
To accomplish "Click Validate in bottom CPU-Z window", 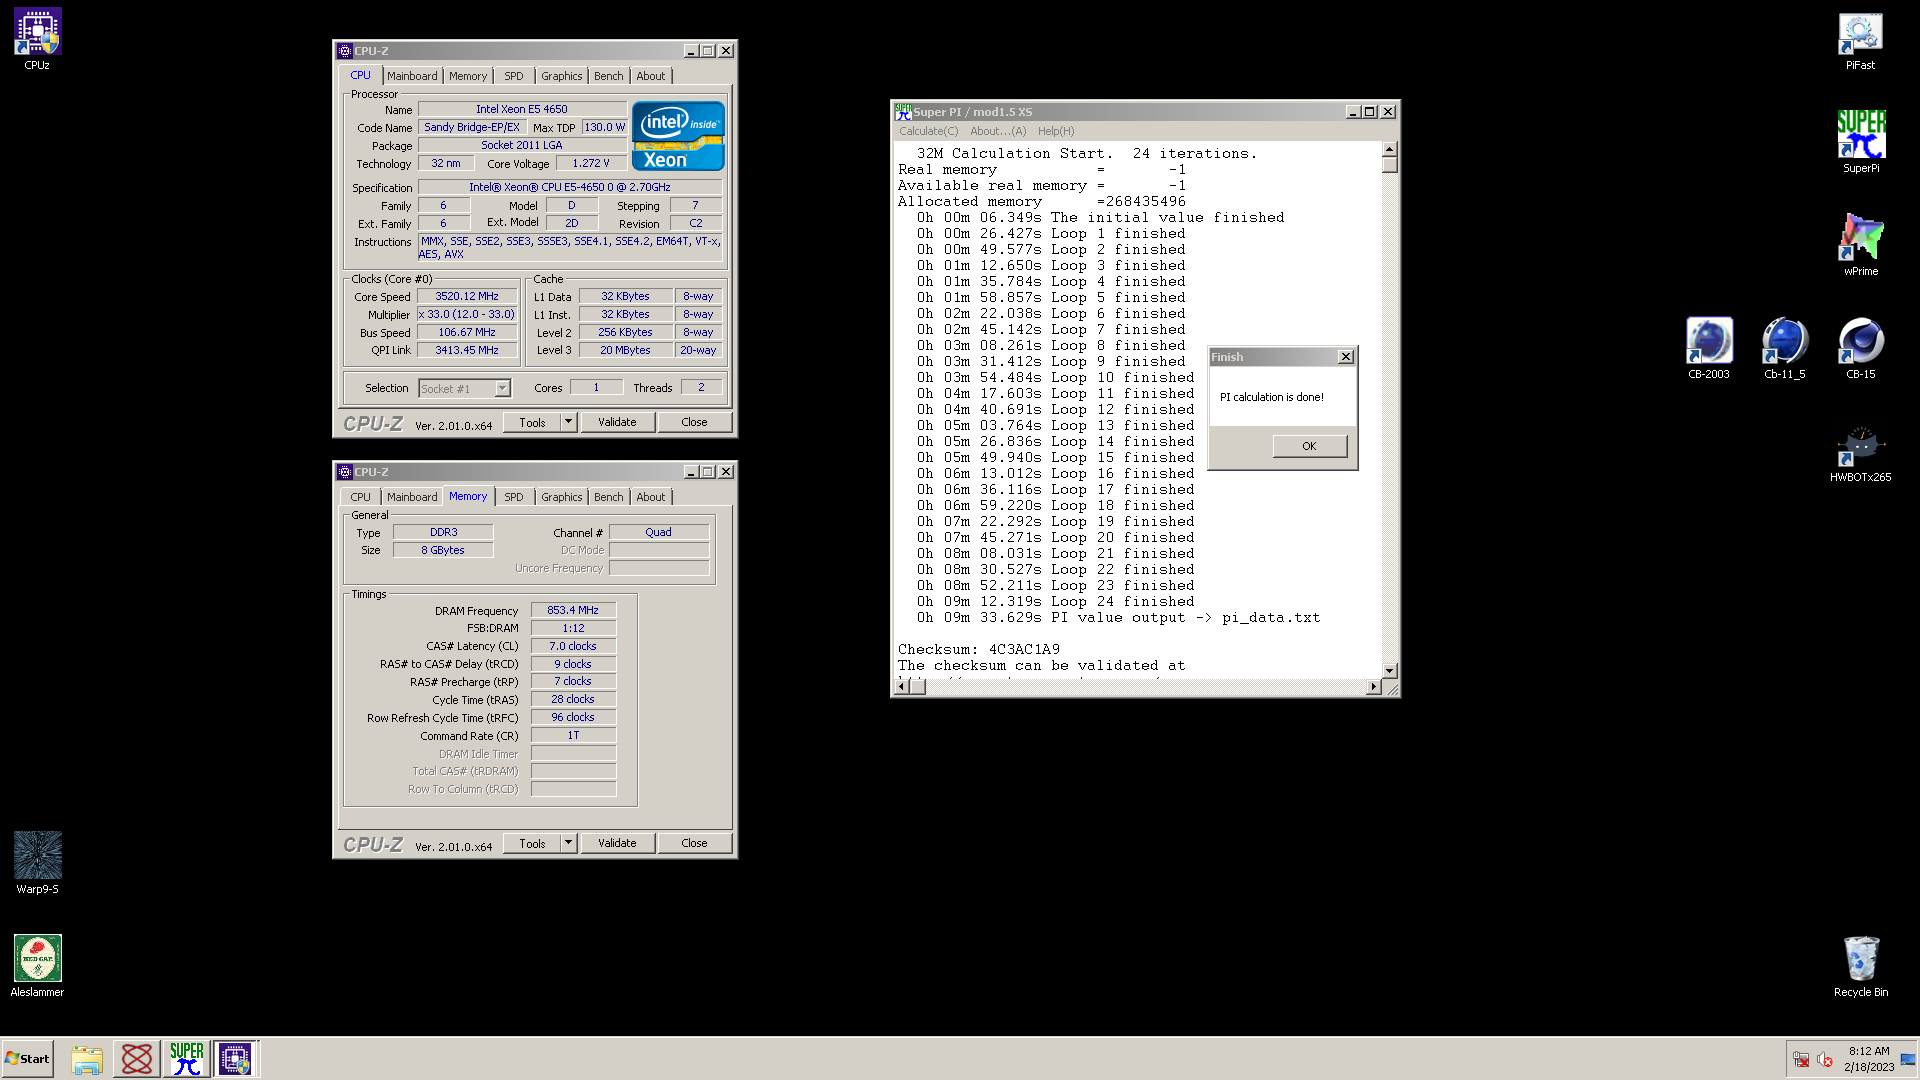I will point(617,843).
